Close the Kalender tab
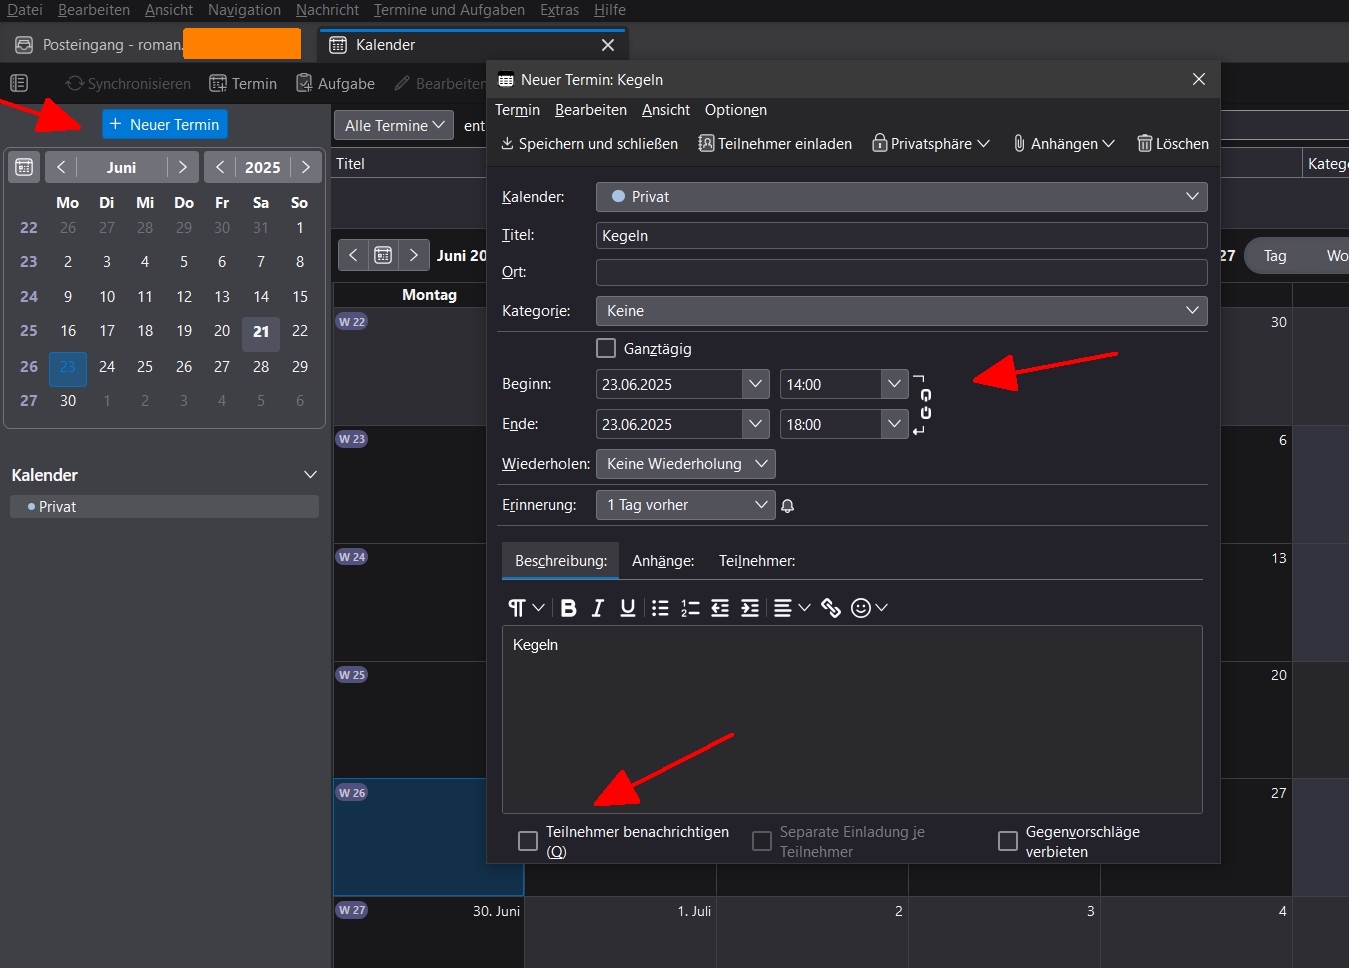This screenshot has width=1349, height=968. click(607, 45)
